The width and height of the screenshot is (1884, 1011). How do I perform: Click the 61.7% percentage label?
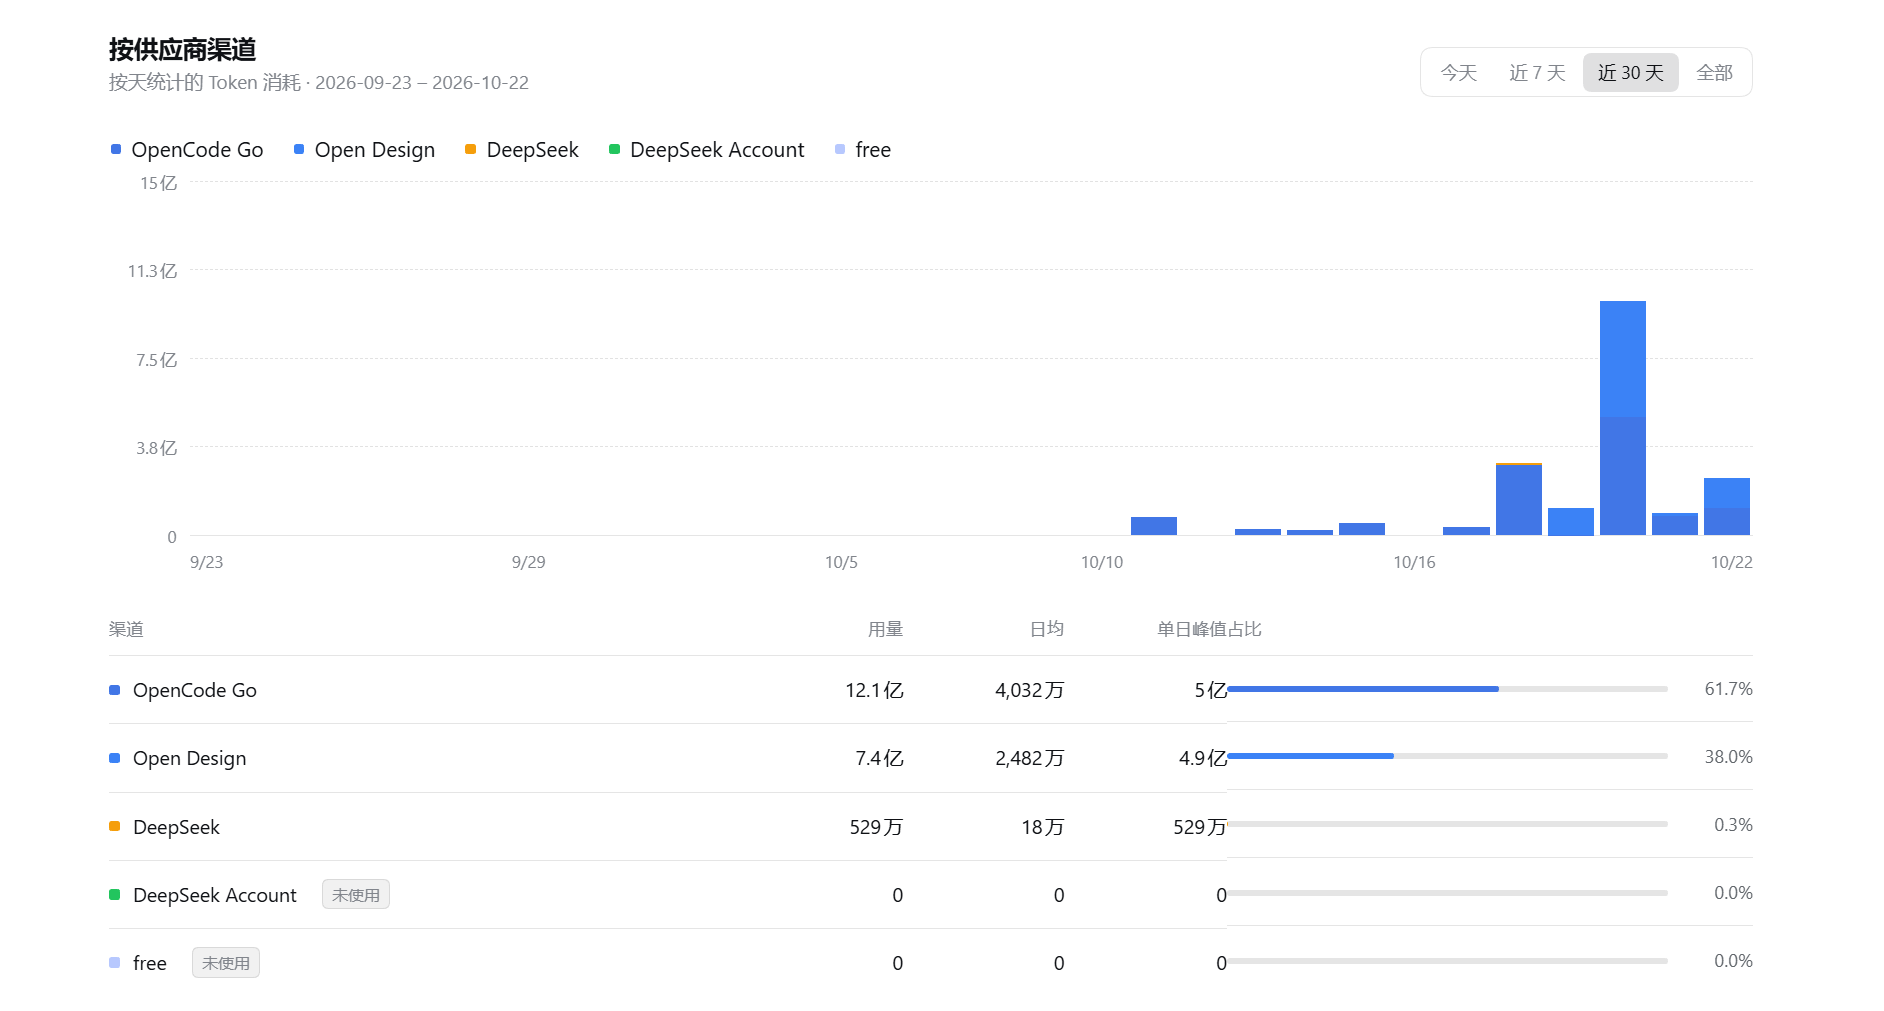pos(1728,689)
